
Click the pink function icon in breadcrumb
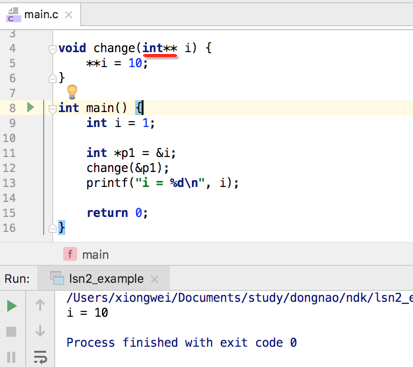(x=70, y=254)
